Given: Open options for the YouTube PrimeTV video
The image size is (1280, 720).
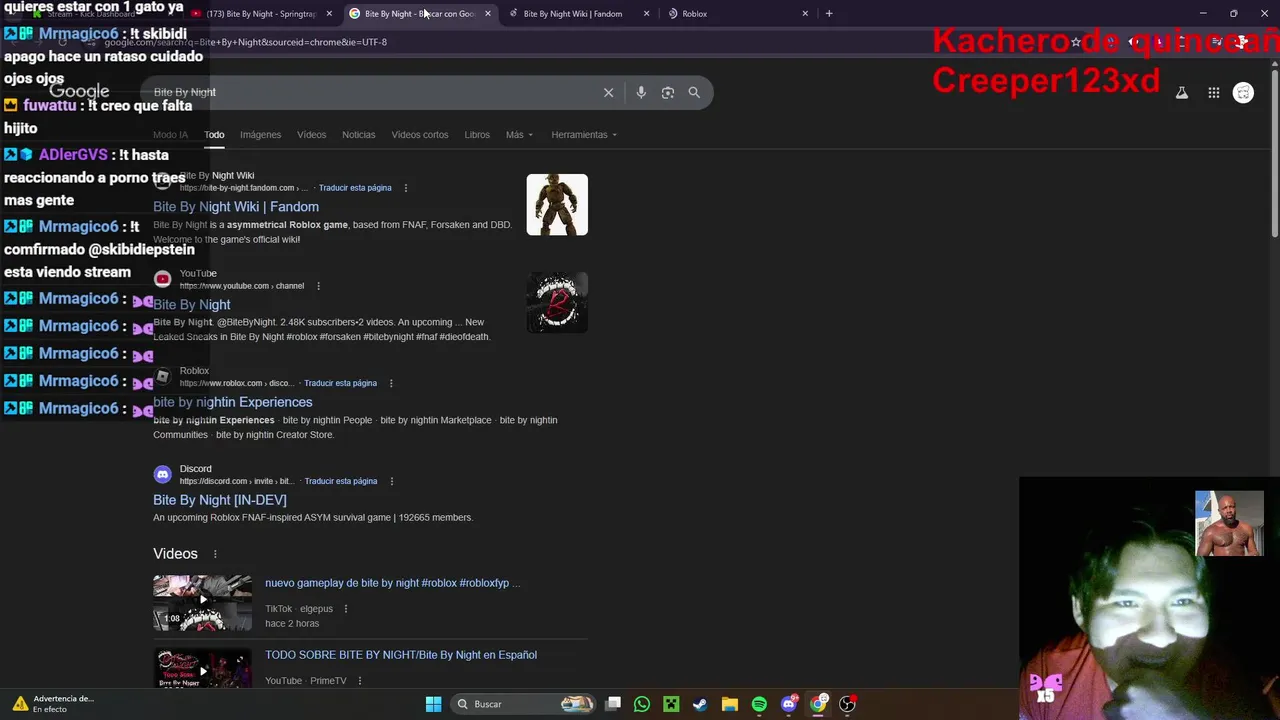Looking at the screenshot, I should click(x=359, y=681).
